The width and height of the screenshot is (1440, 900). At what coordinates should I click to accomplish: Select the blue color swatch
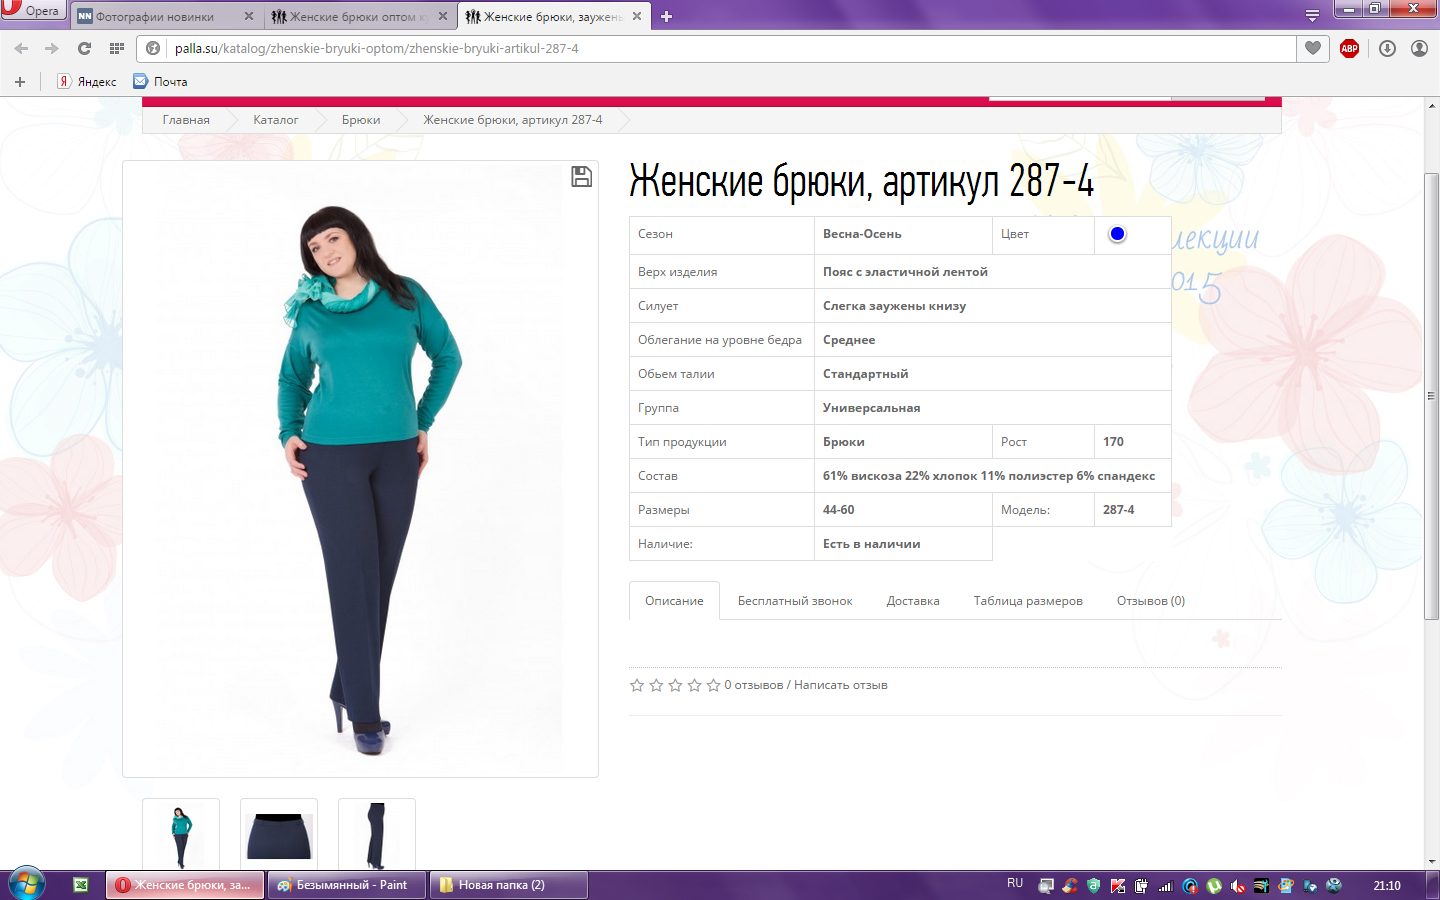point(1117,234)
